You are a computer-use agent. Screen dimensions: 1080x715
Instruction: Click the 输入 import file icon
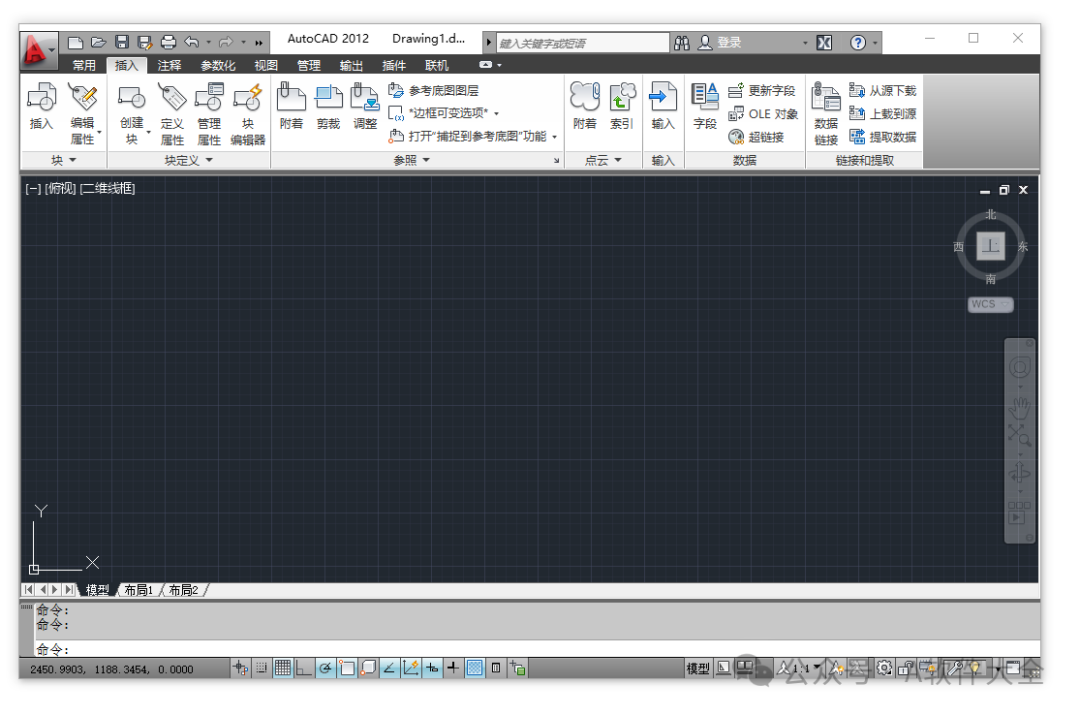663,106
